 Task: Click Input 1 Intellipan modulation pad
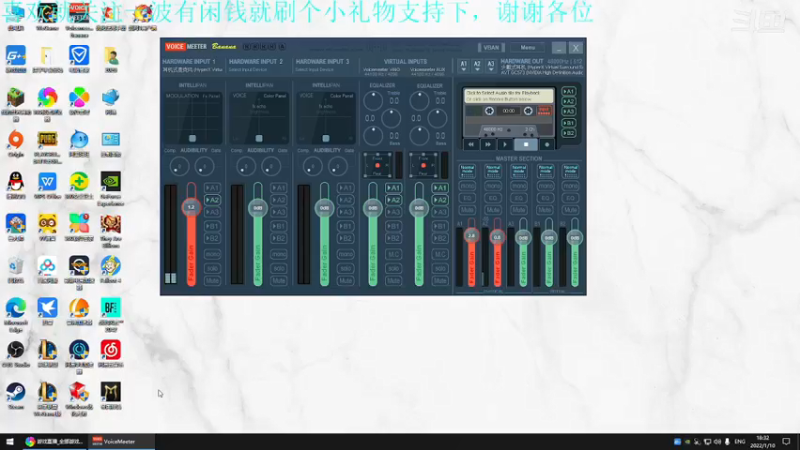193,119
